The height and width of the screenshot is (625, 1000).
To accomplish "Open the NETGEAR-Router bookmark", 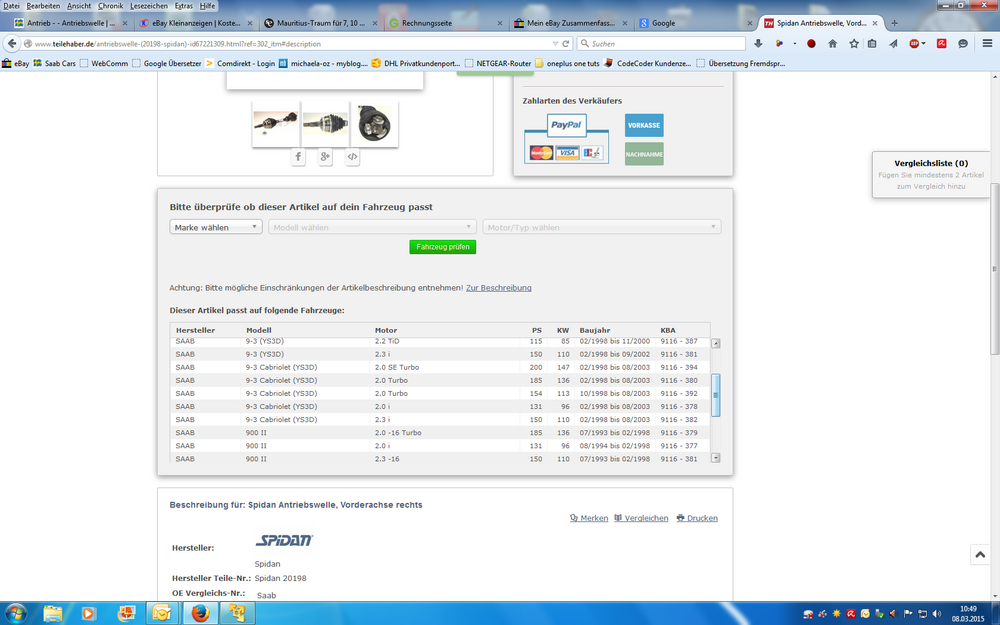I will (x=498, y=63).
